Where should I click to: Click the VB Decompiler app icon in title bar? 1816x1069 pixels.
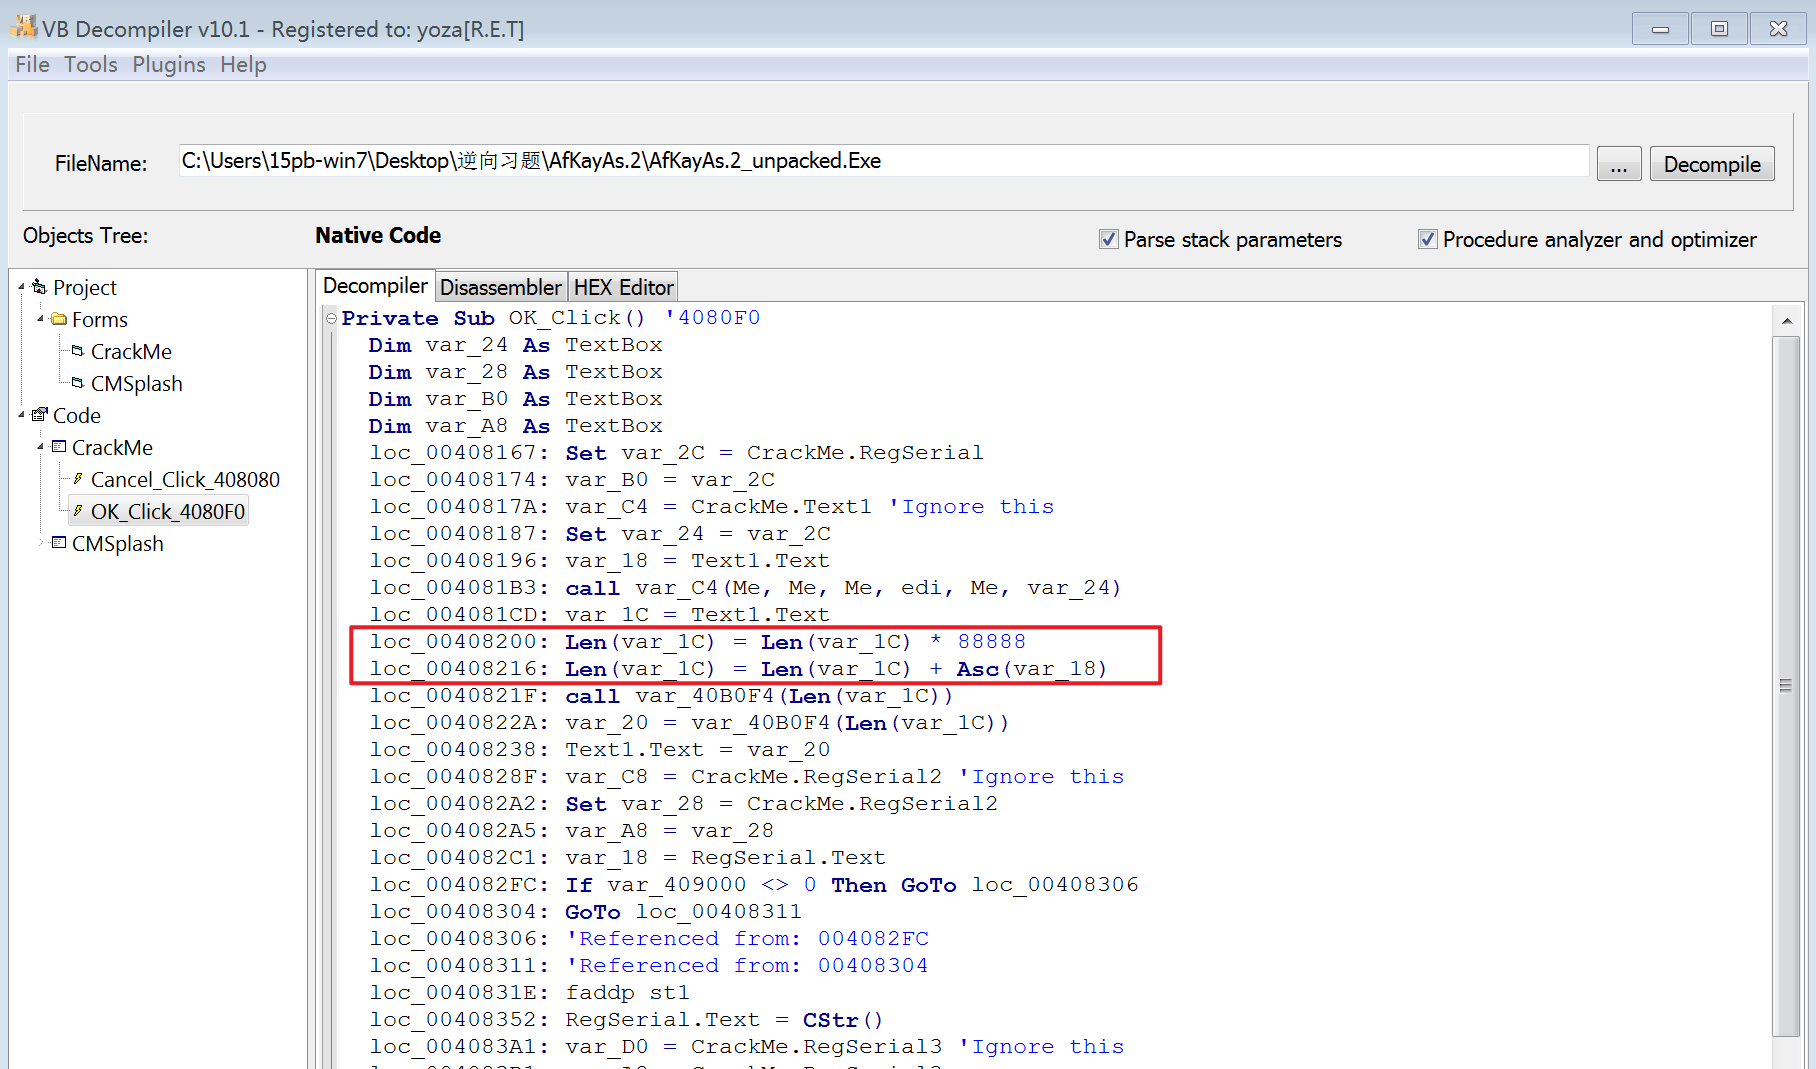tap(24, 27)
